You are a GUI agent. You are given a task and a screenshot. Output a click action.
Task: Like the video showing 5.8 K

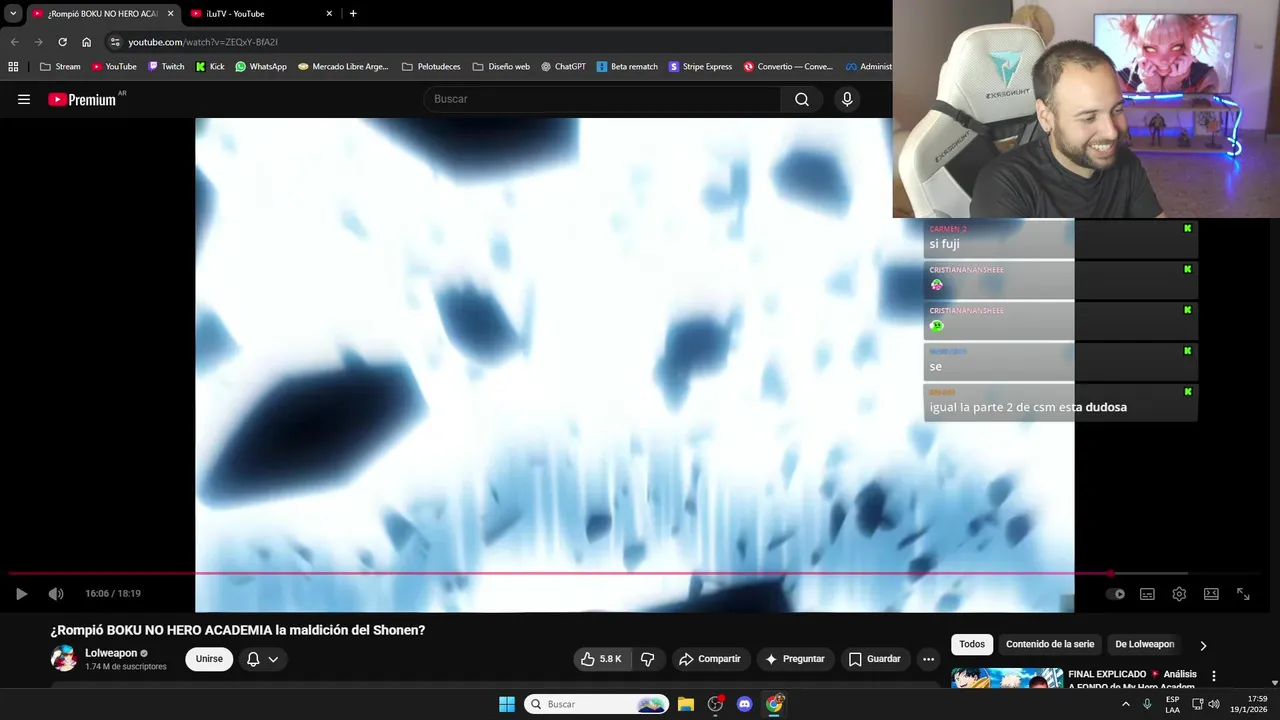(602, 659)
